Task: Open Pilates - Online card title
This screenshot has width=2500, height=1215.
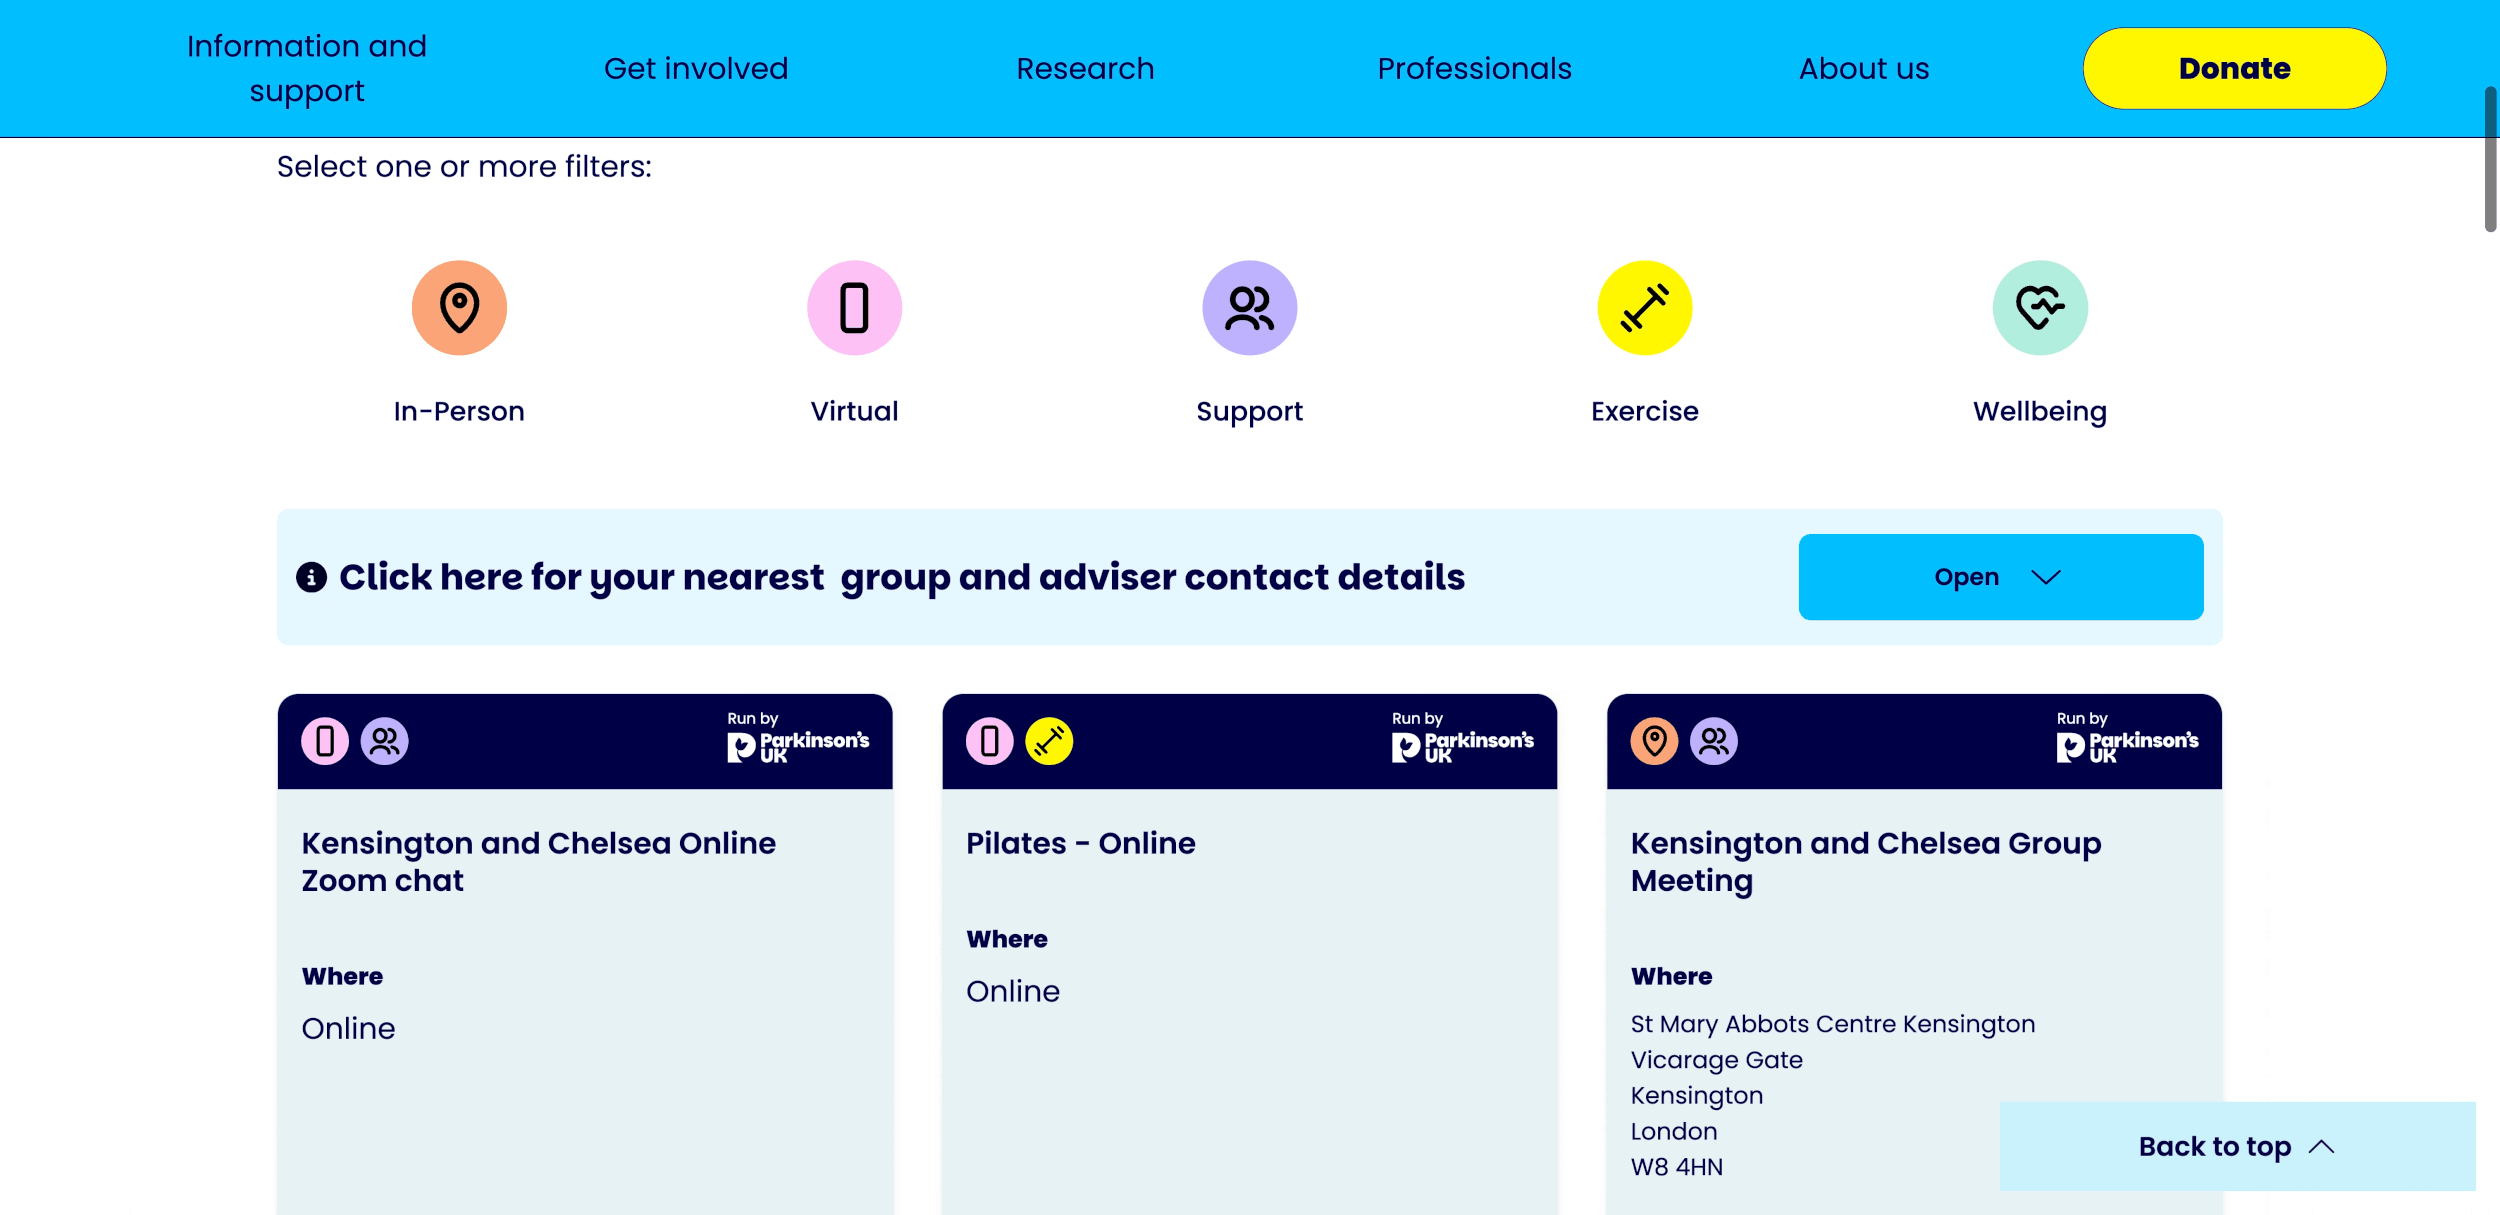Action: (1080, 843)
